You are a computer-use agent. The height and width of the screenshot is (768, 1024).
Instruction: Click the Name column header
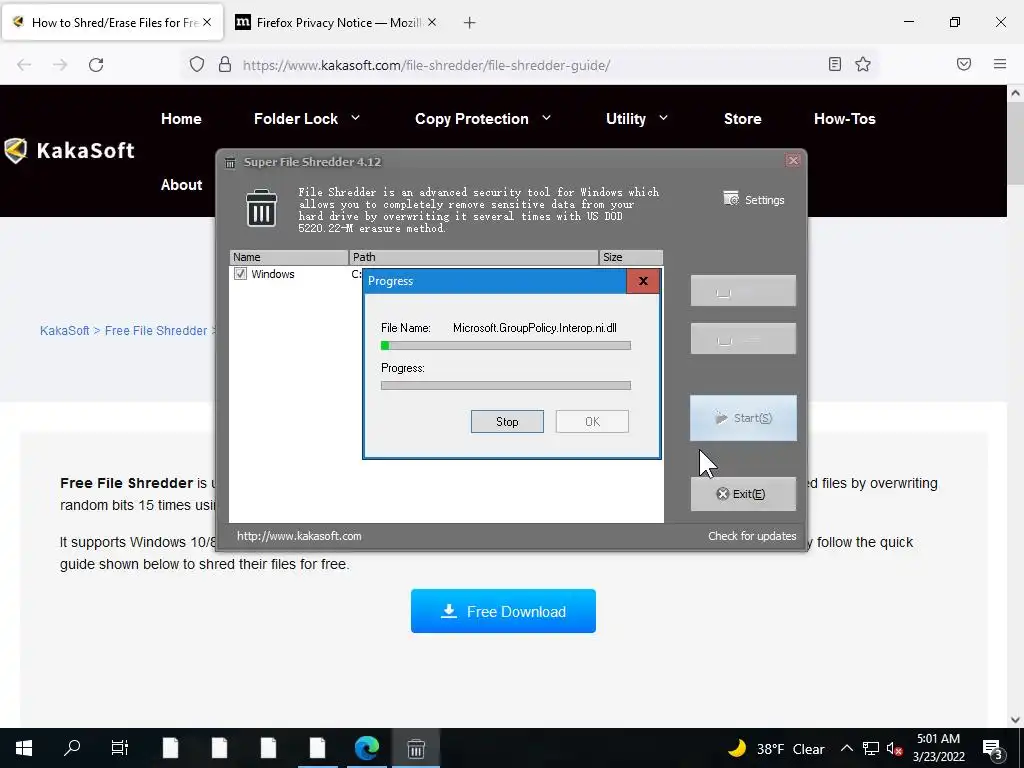pos(289,257)
